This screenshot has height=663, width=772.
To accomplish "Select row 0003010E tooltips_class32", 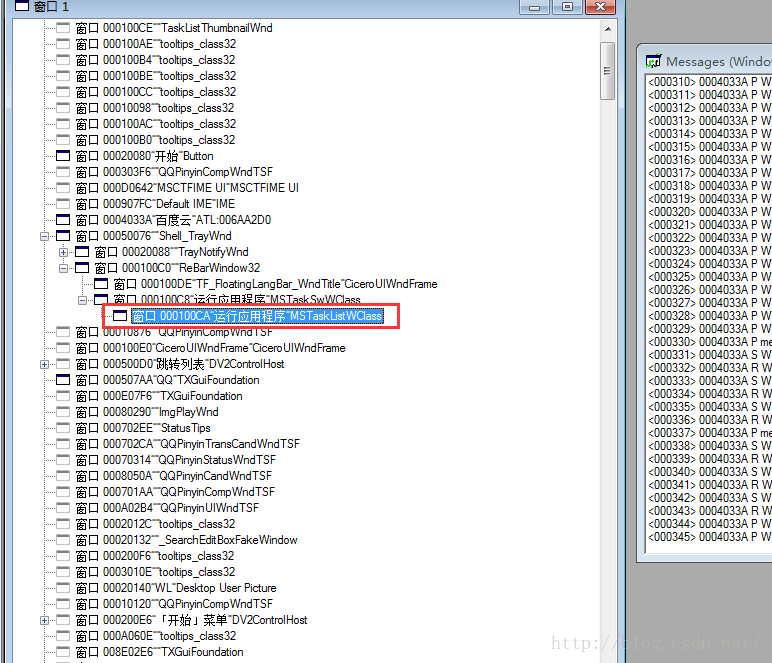I will (155, 572).
